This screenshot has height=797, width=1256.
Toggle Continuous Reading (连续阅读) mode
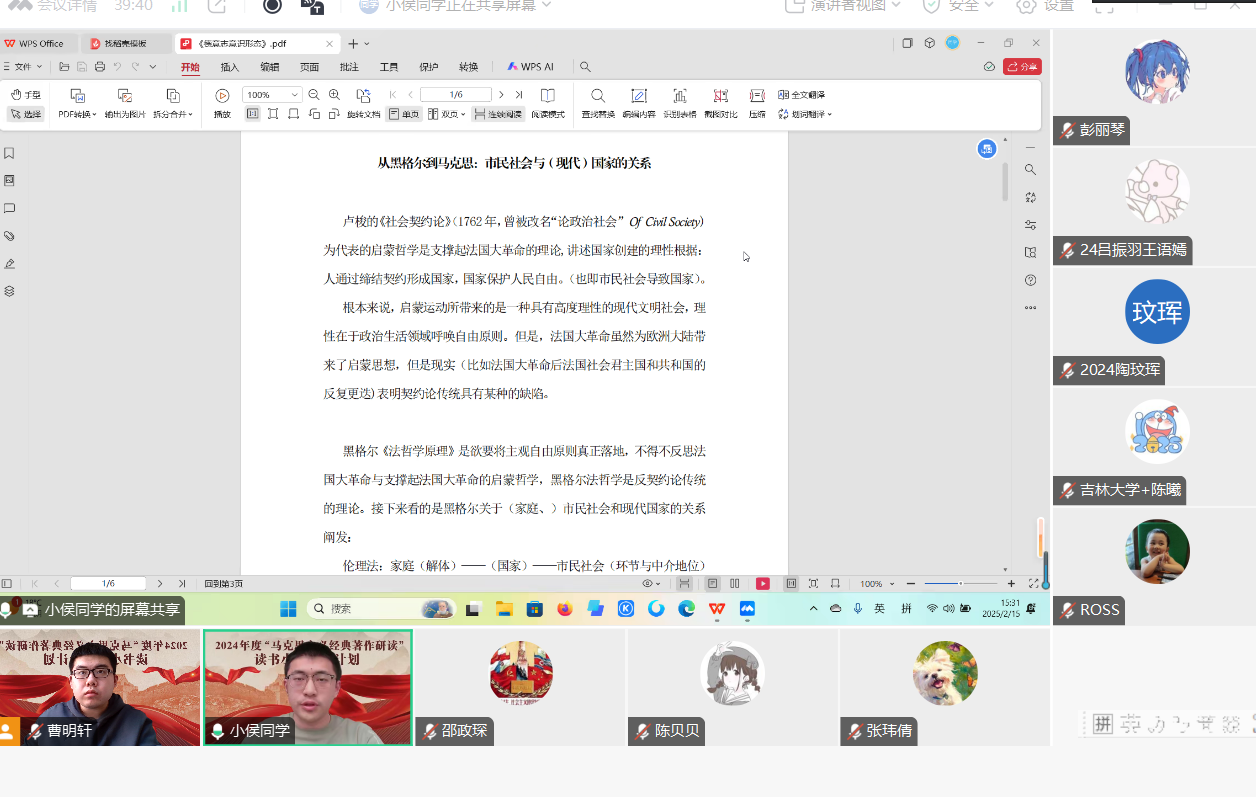(498, 114)
